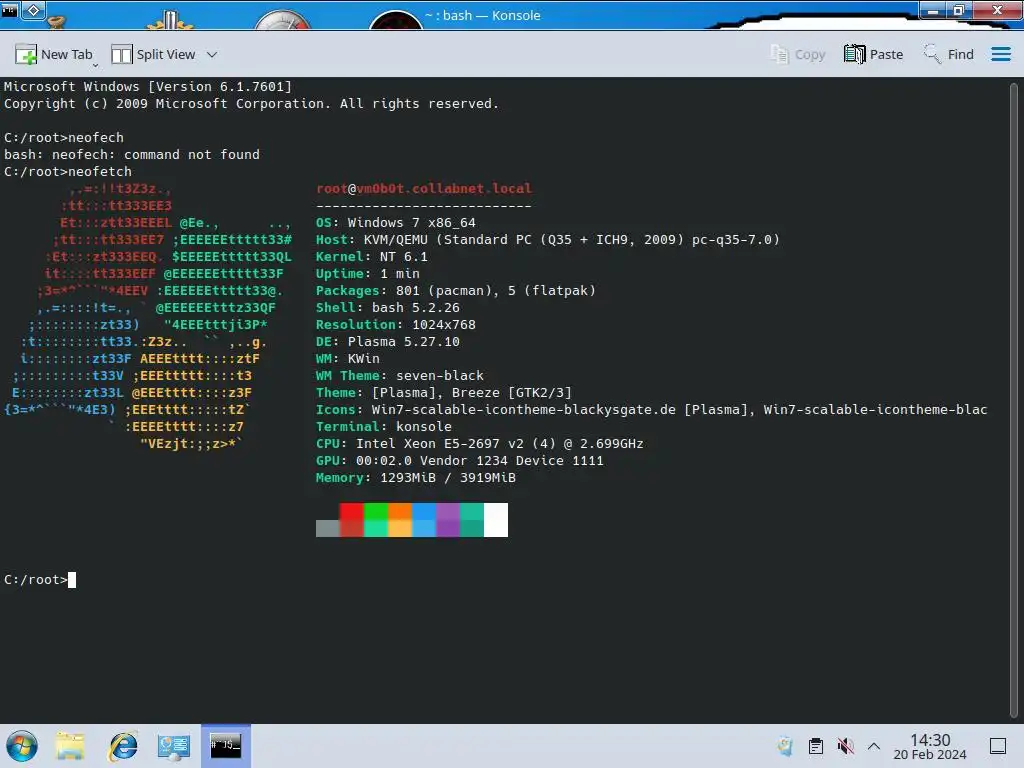The width and height of the screenshot is (1024, 768).
Task: Click the Show Desktop button
Action: click(x=998, y=746)
